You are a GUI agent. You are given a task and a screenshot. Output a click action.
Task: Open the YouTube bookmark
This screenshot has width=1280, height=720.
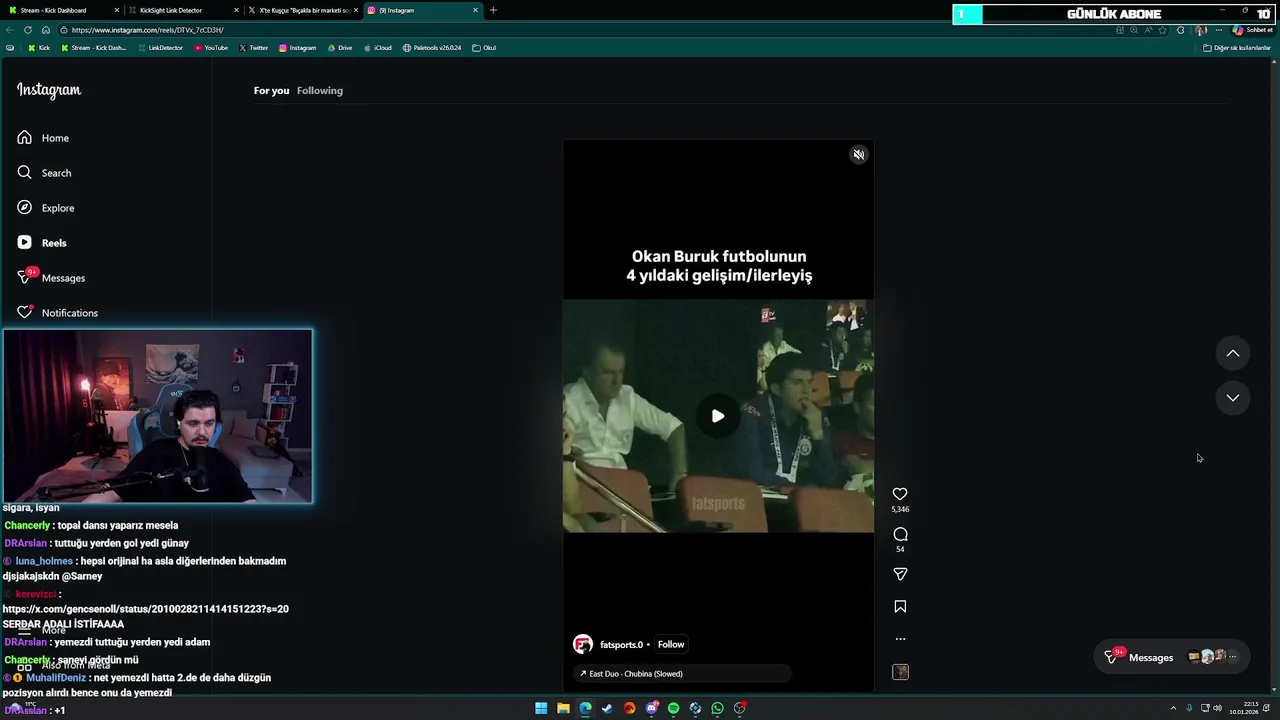click(211, 48)
